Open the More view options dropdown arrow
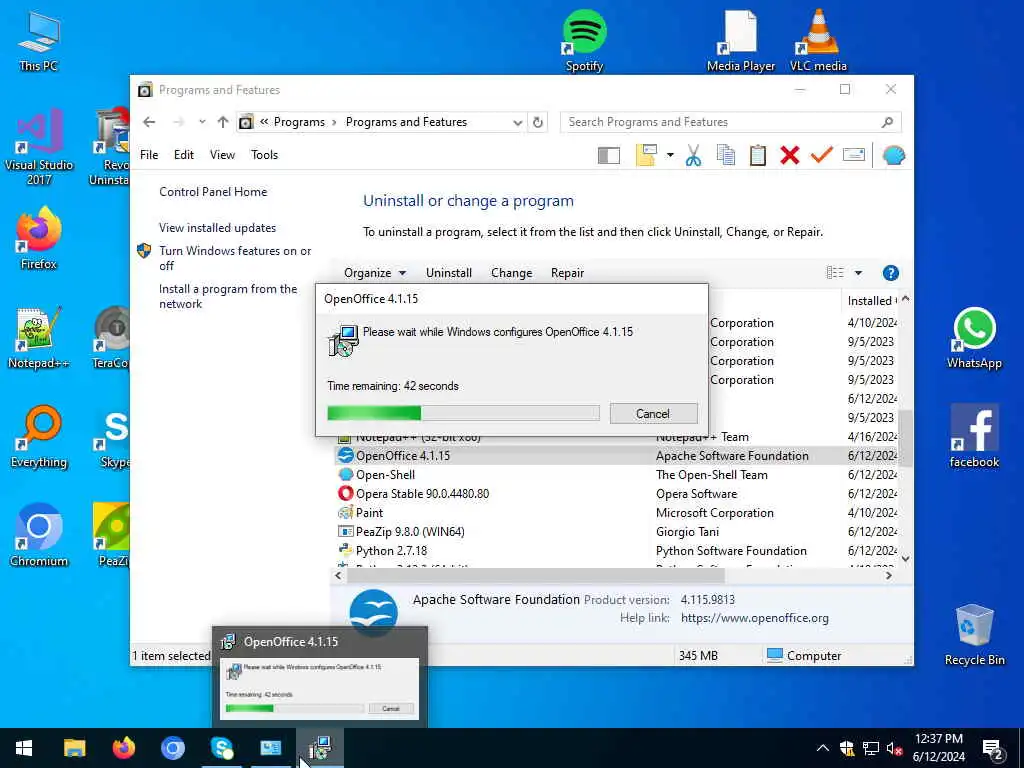The image size is (1024, 768). coord(858,273)
